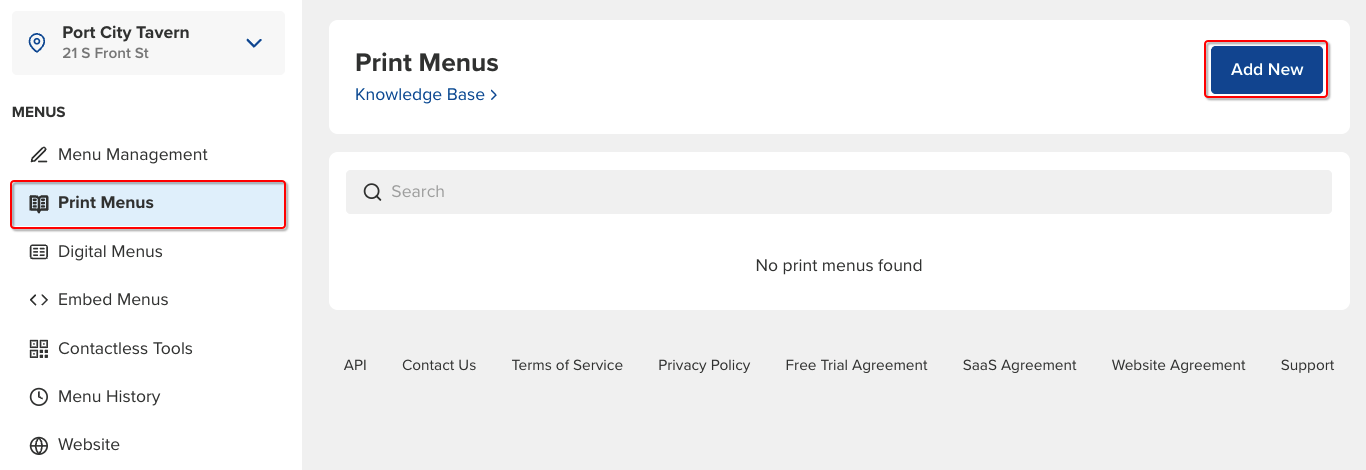Image resolution: width=1366 pixels, height=470 pixels.
Task: Click the globe icon for Website
Action: tap(39, 445)
